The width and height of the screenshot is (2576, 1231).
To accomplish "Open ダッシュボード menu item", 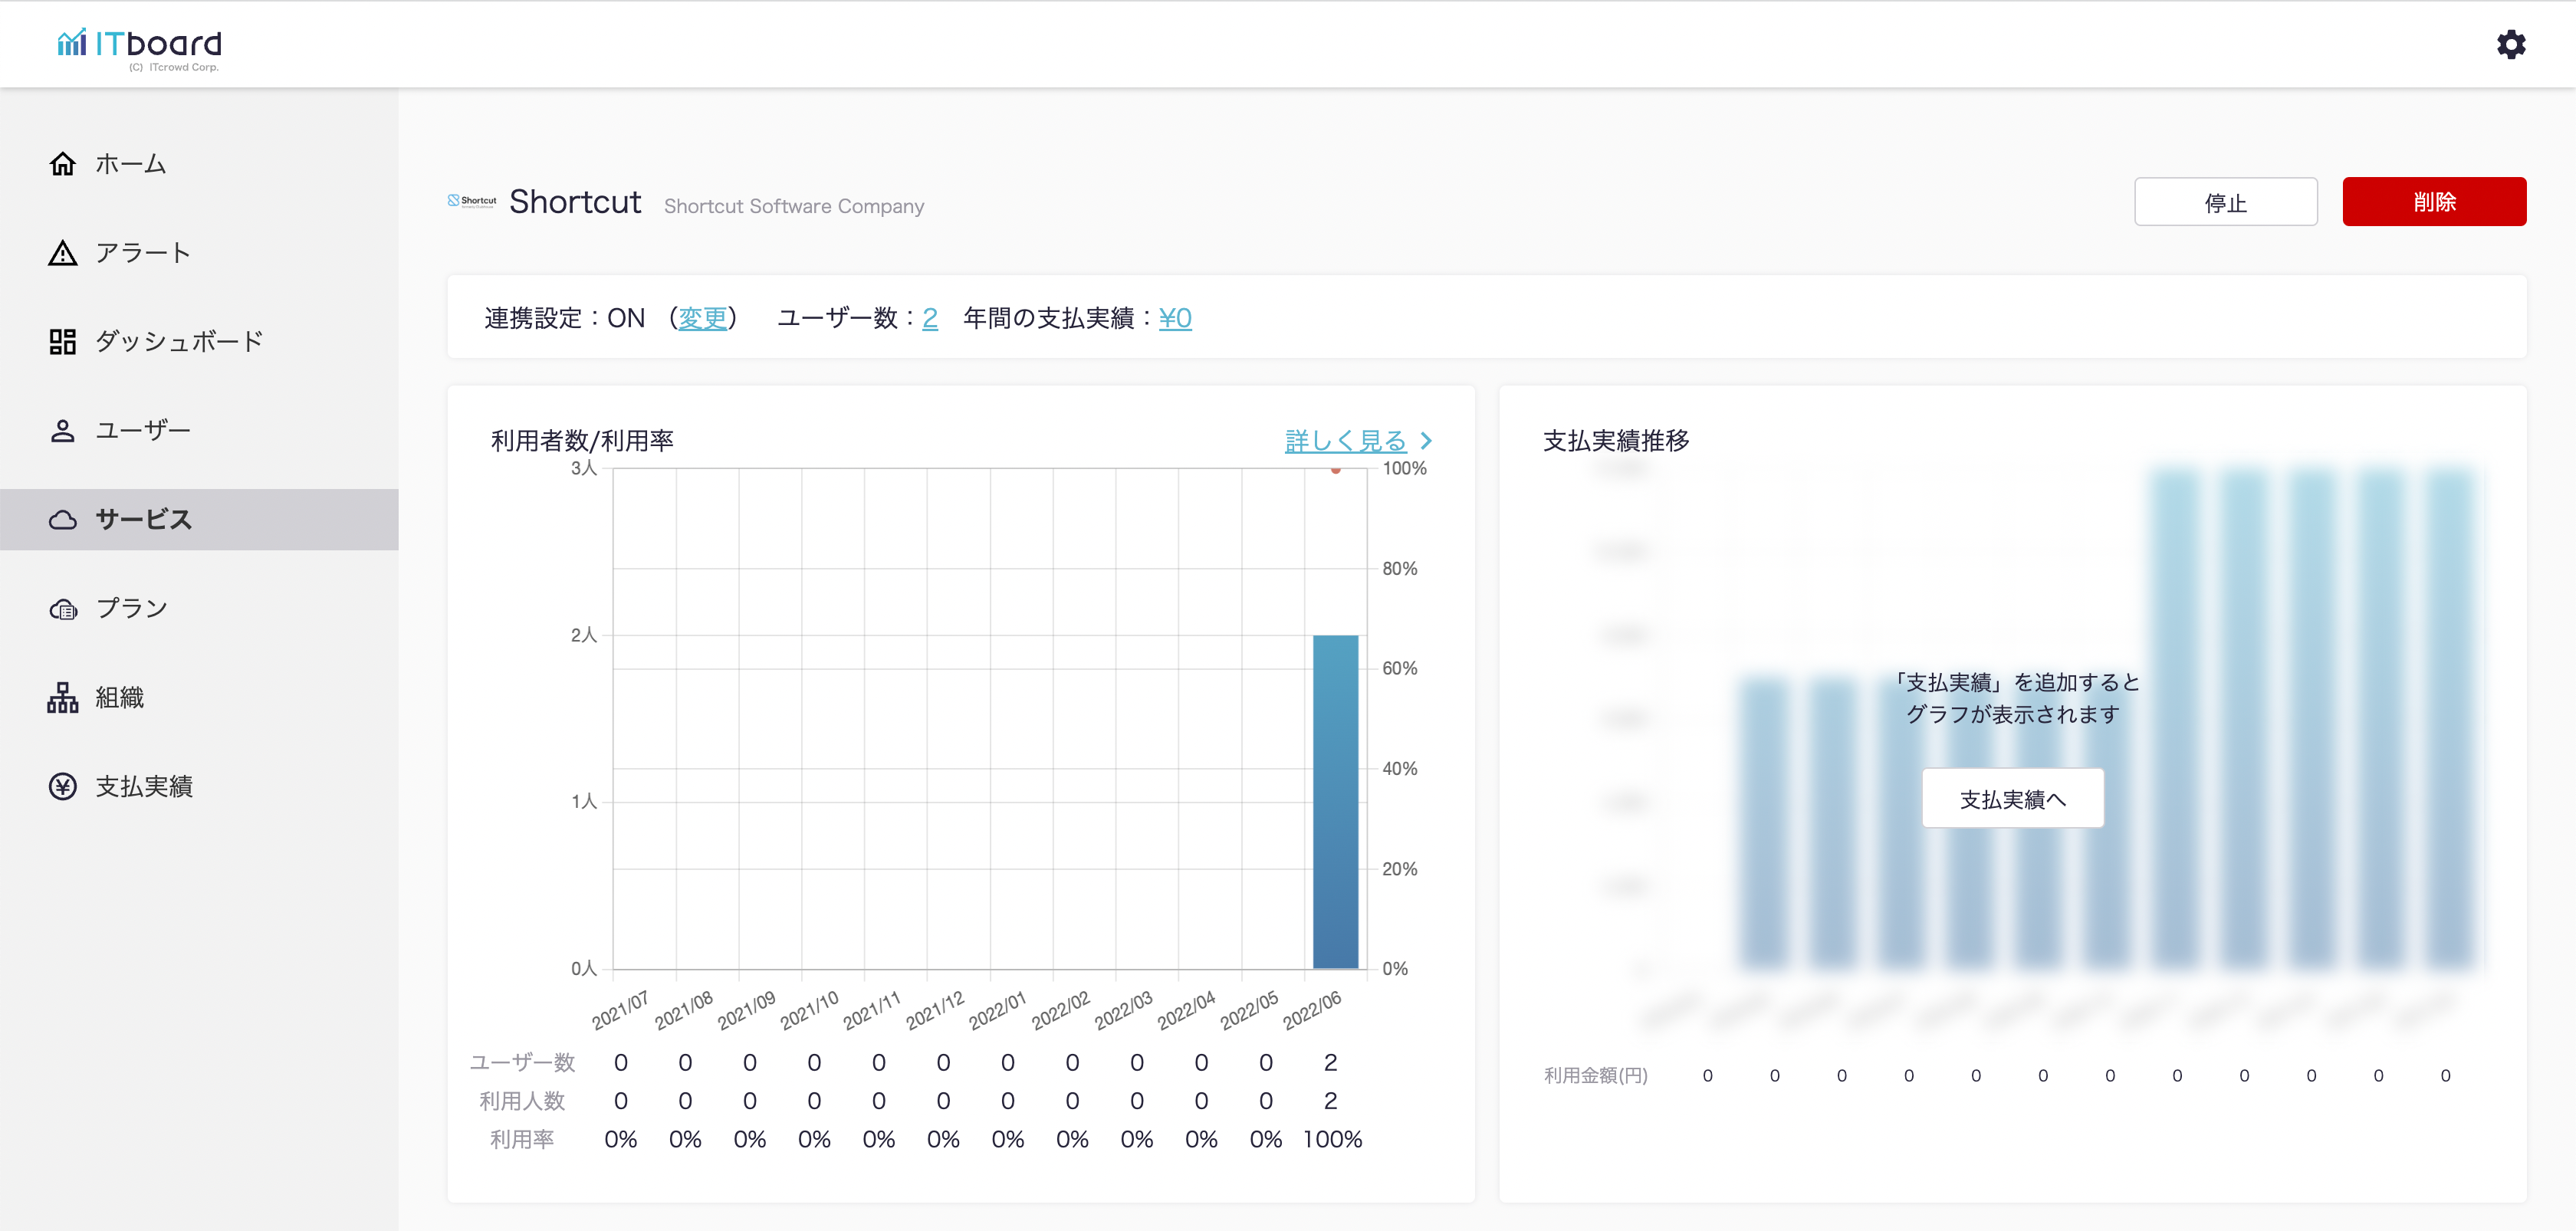I will coord(178,342).
